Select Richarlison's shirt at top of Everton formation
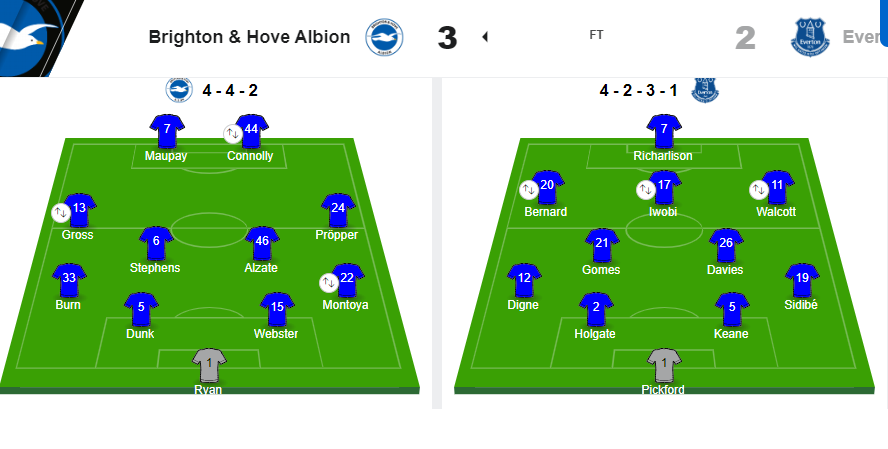 (x=664, y=131)
